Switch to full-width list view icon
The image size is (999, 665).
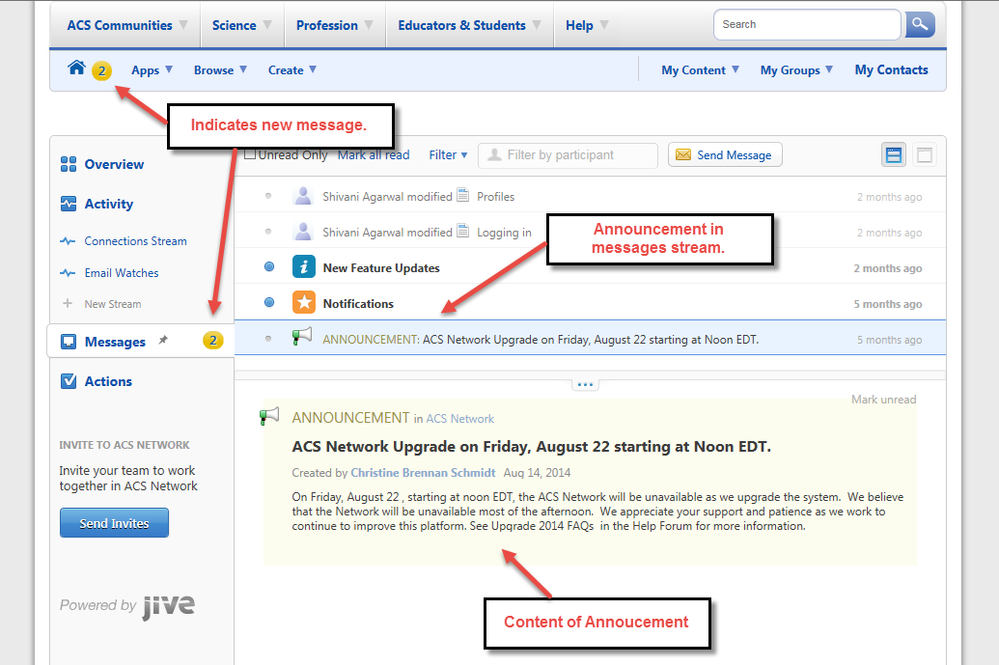[x=925, y=155]
